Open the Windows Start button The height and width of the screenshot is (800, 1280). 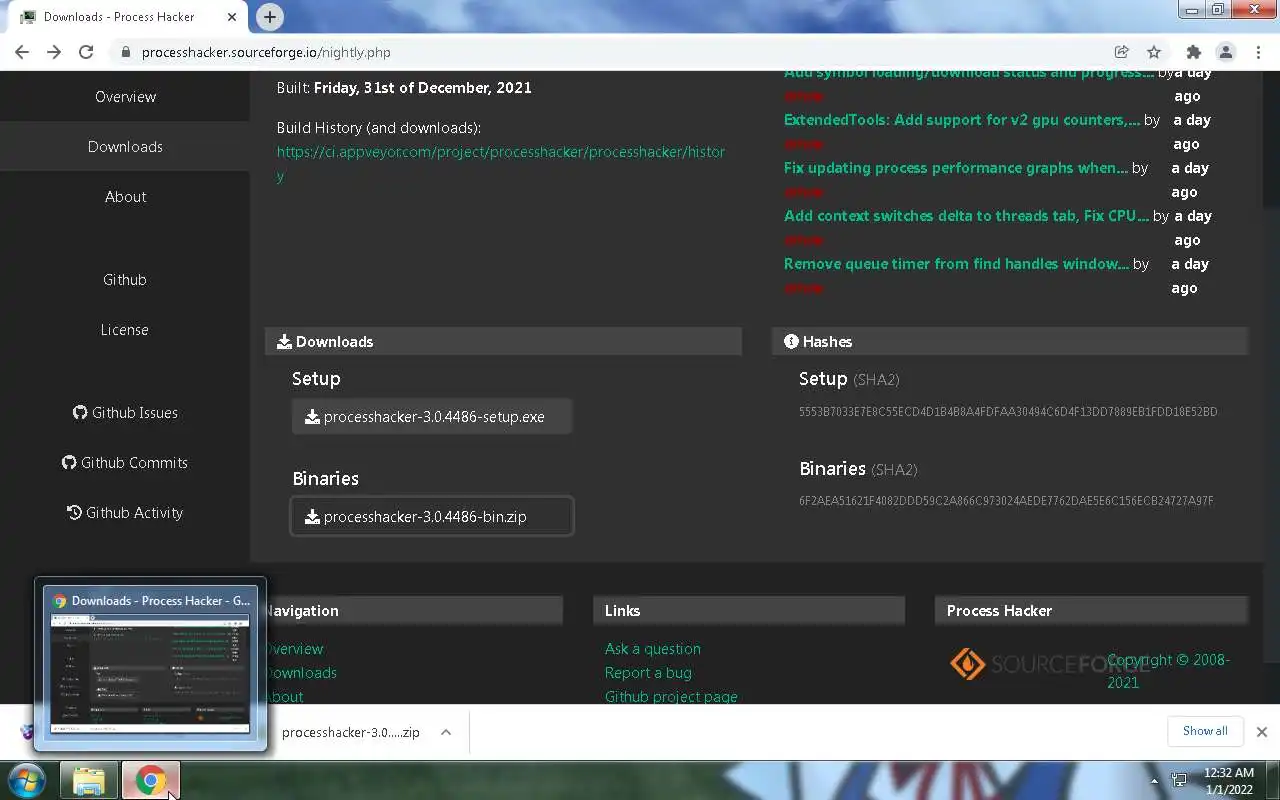click(x=26, y=781)
